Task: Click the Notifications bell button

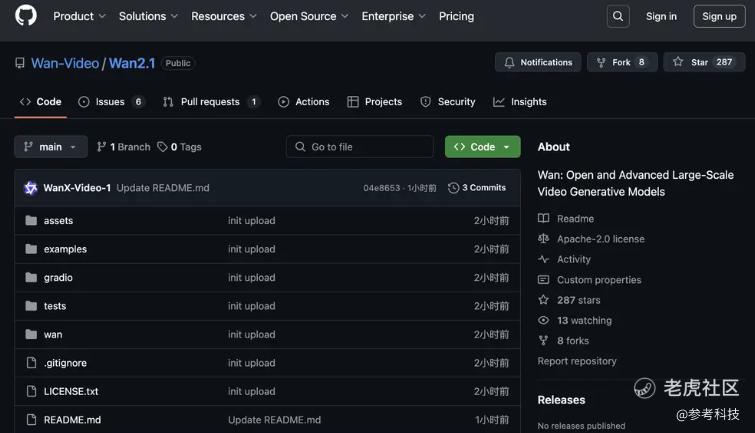Action: 538,62
